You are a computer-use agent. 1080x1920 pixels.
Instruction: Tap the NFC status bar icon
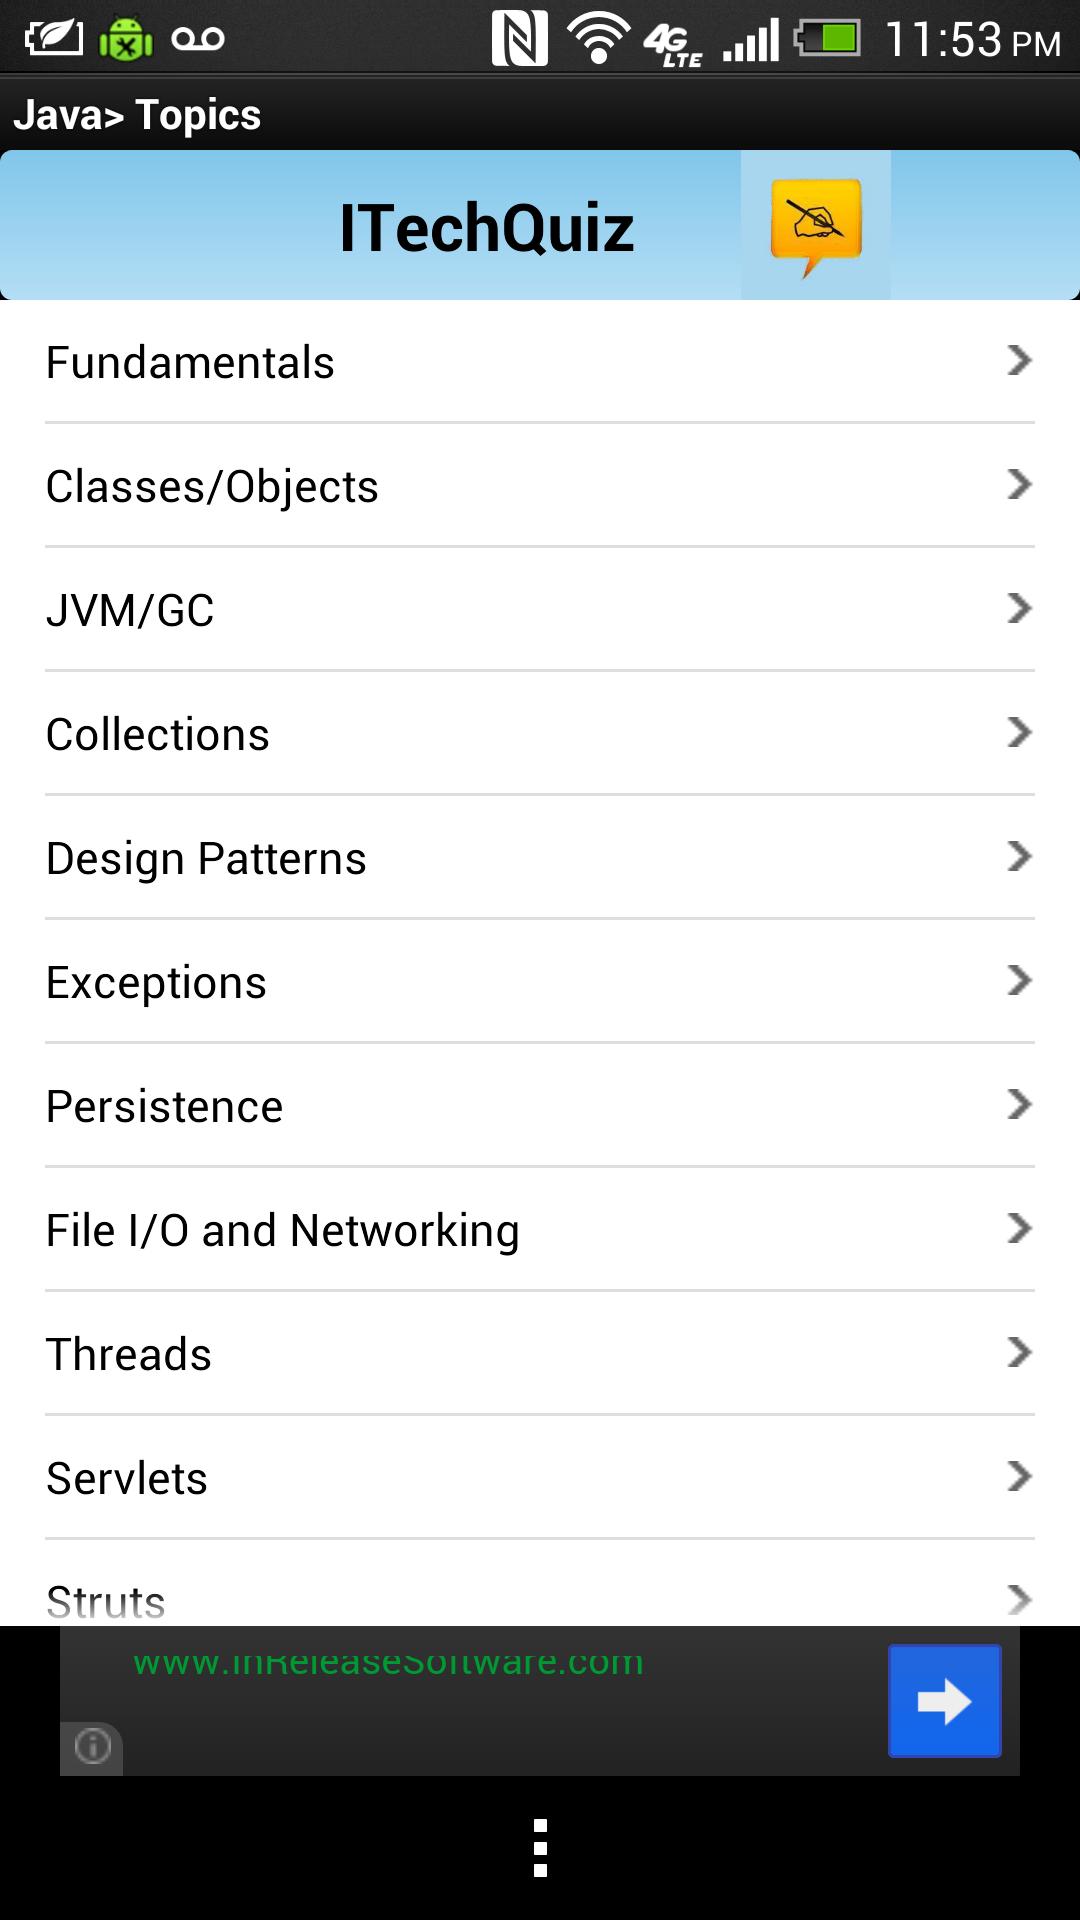pos(519,39)
